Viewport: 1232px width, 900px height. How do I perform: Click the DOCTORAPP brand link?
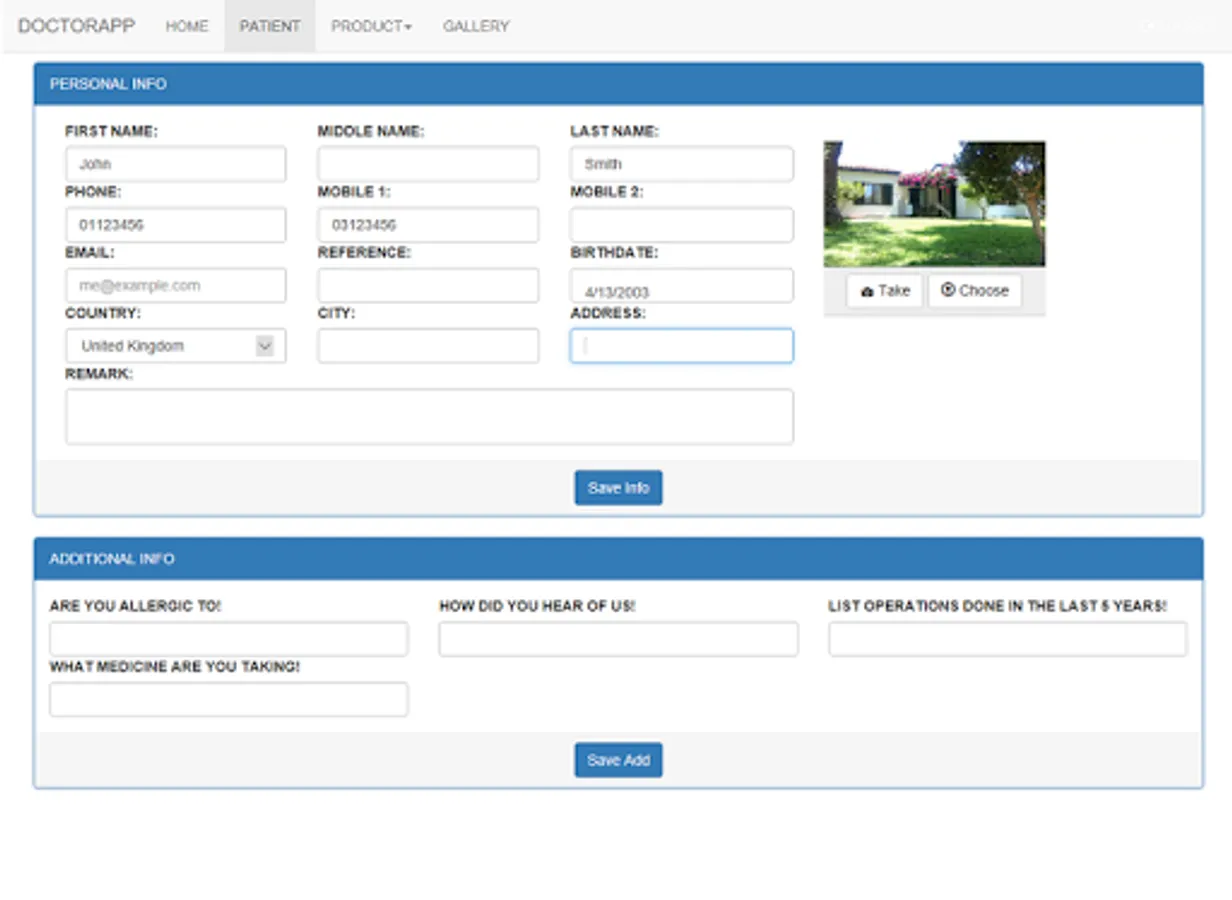(x=76, y=26)
